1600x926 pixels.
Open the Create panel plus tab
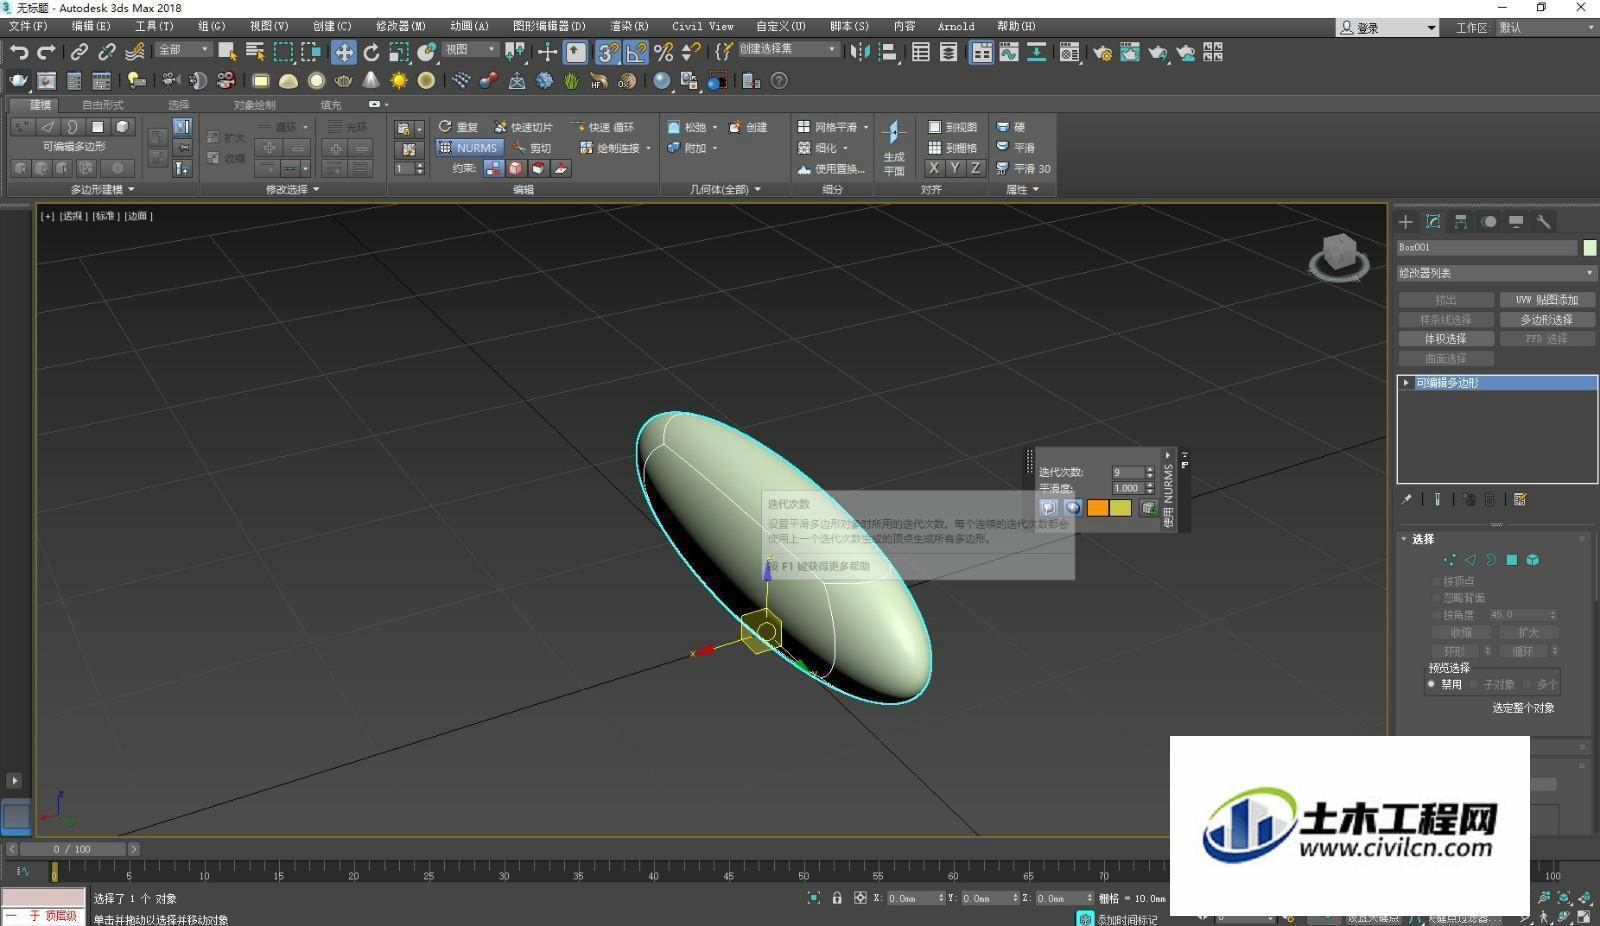tap(1405, 222)
